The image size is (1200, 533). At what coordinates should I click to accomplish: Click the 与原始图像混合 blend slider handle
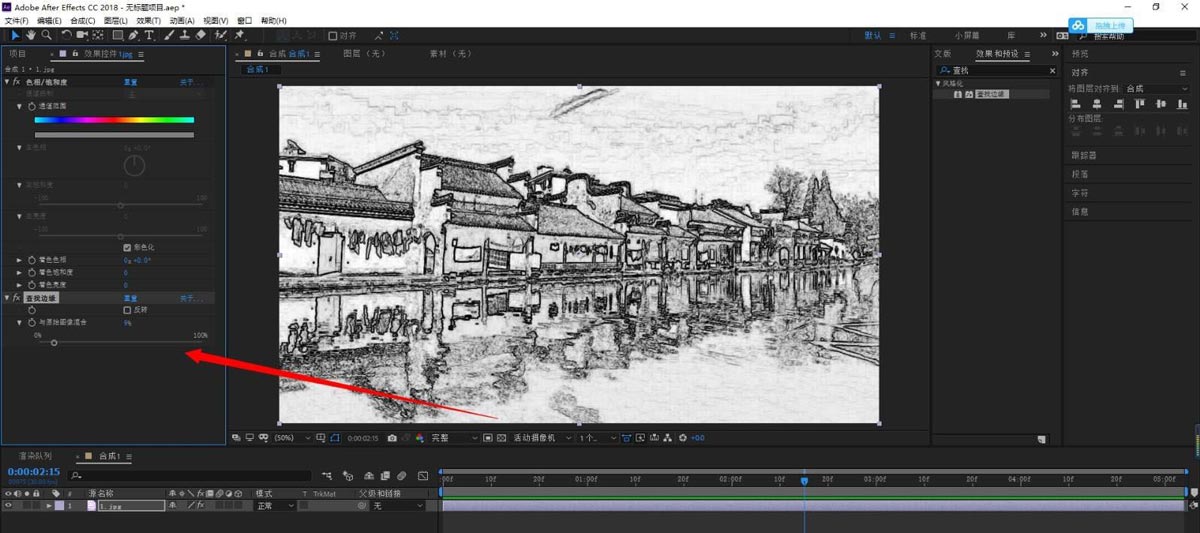[54, 343]
